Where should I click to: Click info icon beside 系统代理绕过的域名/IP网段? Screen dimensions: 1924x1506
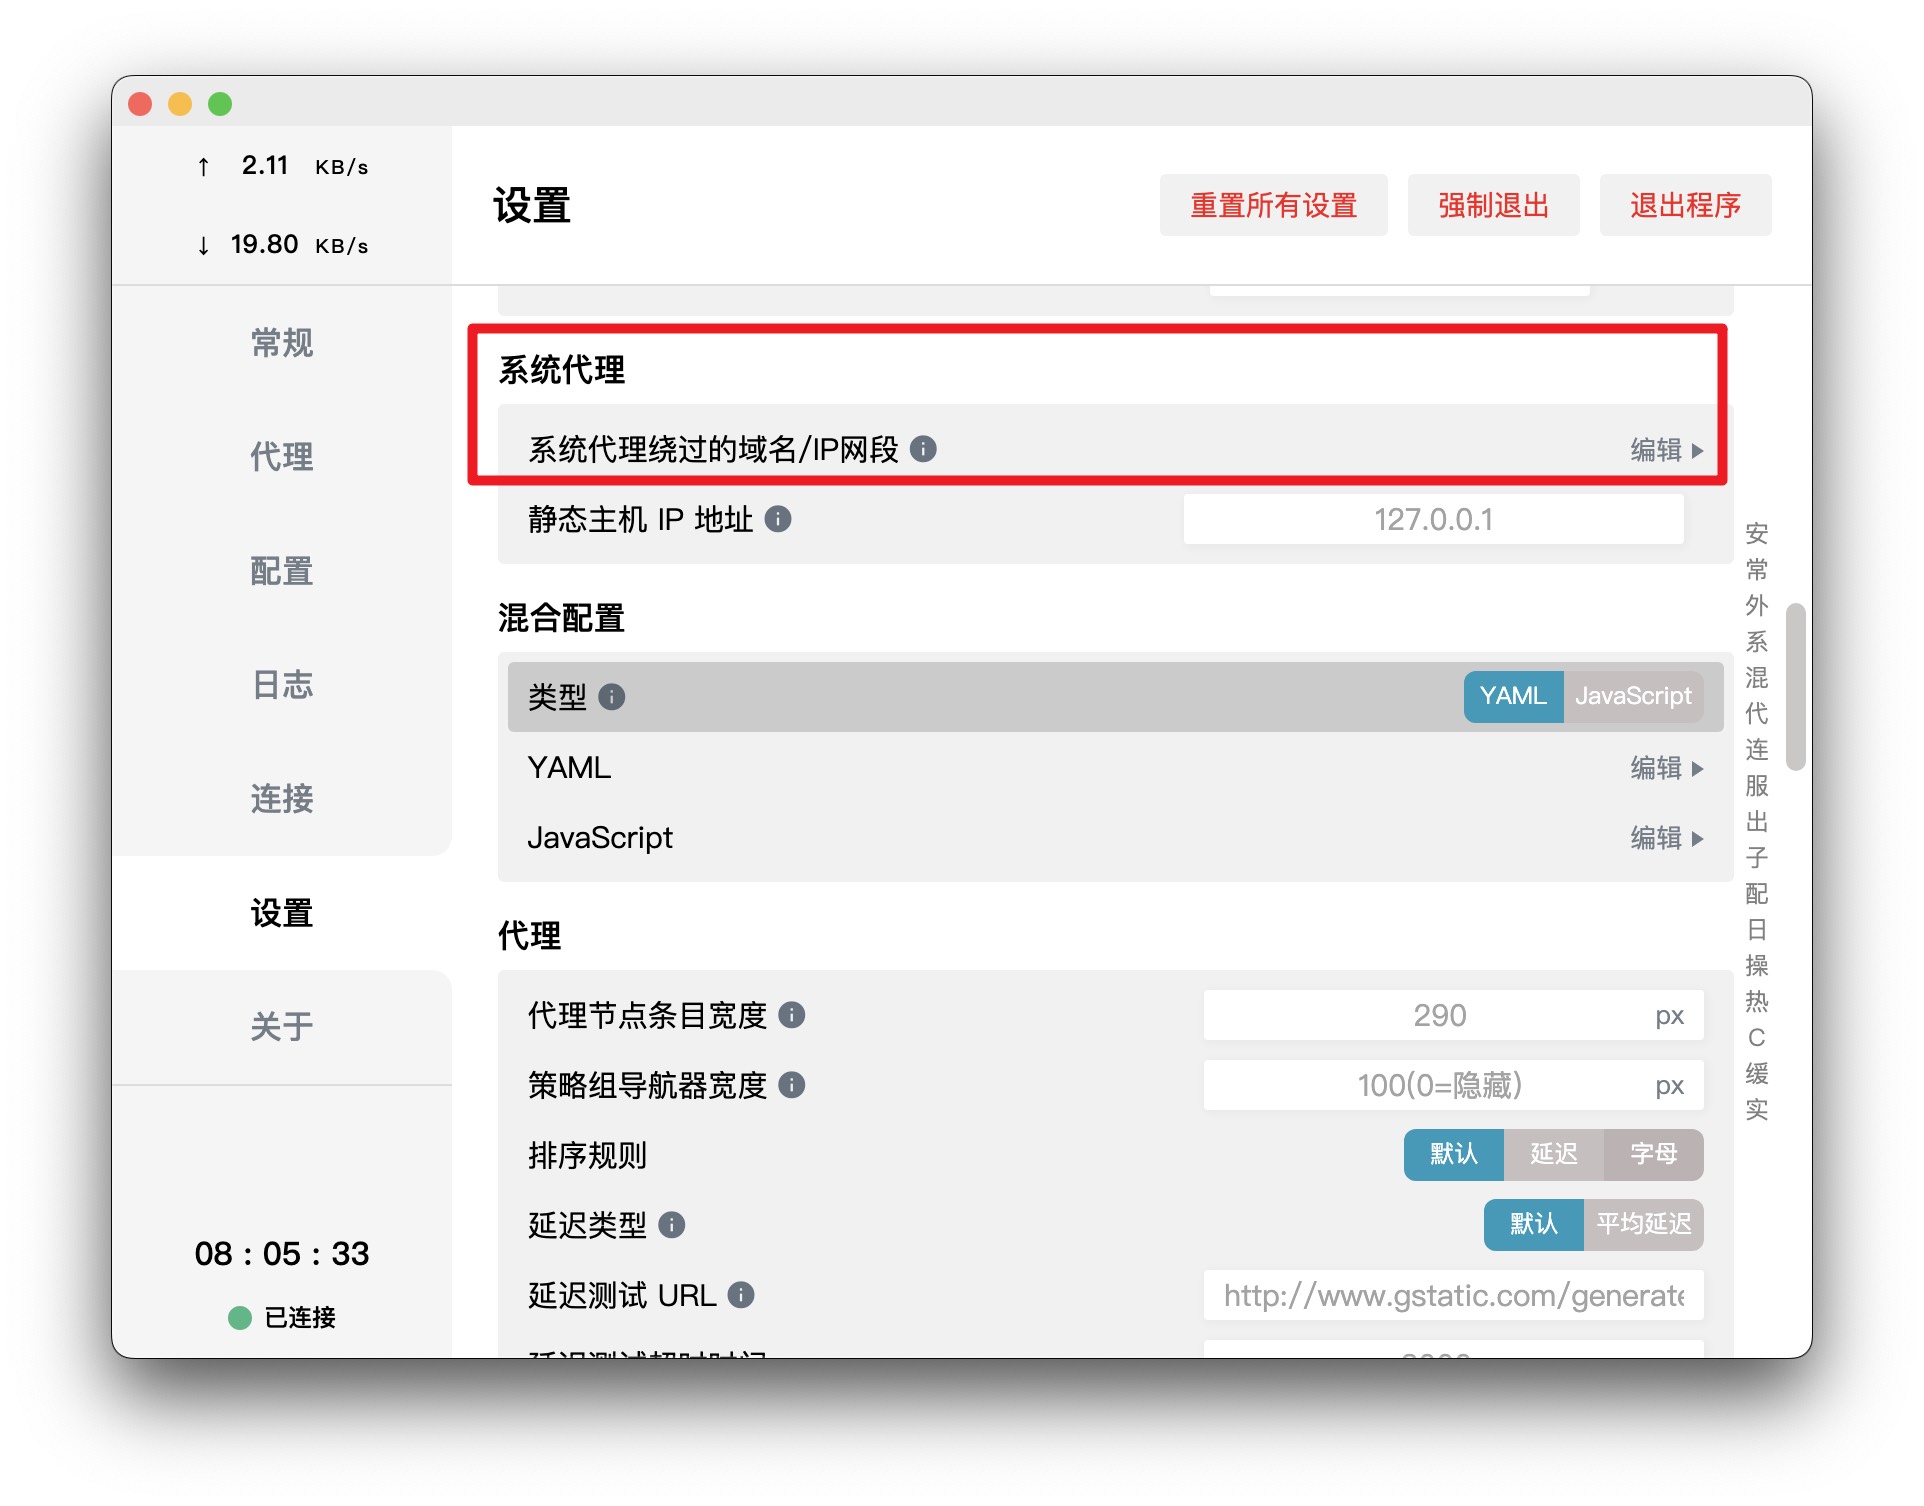923,449
